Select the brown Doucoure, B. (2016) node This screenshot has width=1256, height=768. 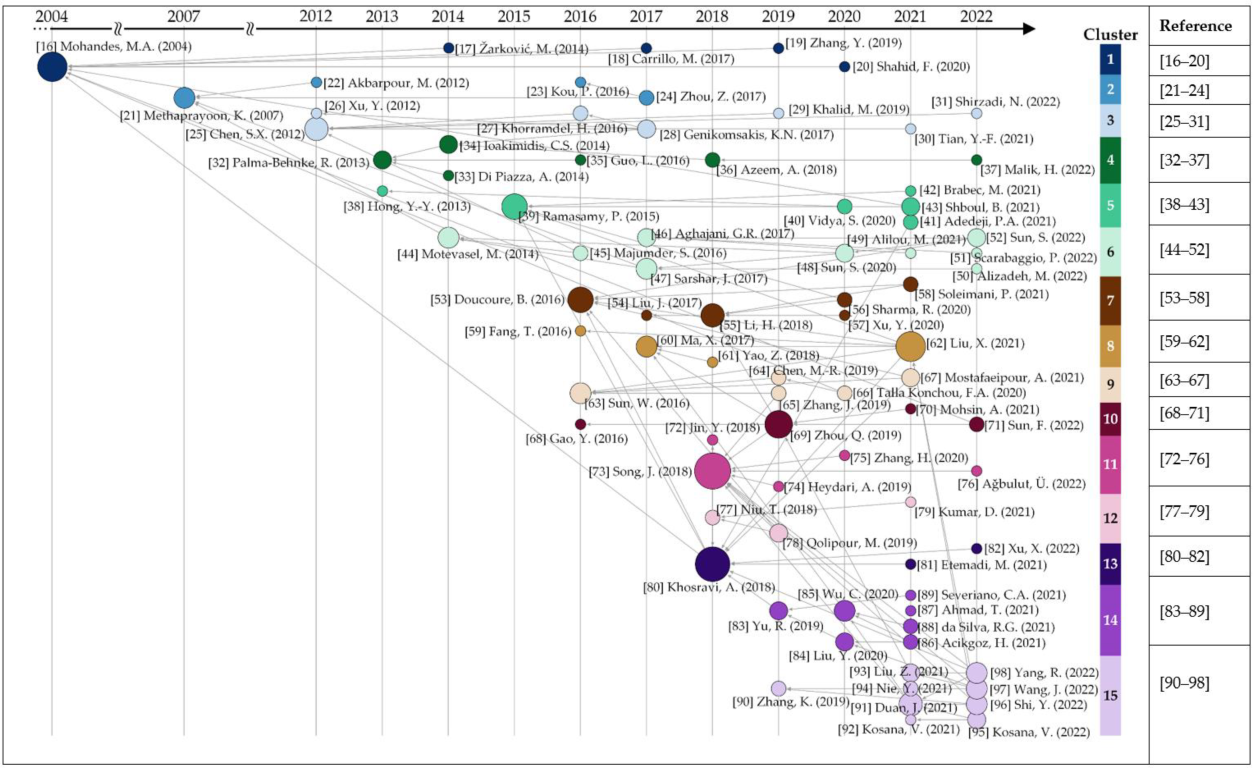pos(580,299)
